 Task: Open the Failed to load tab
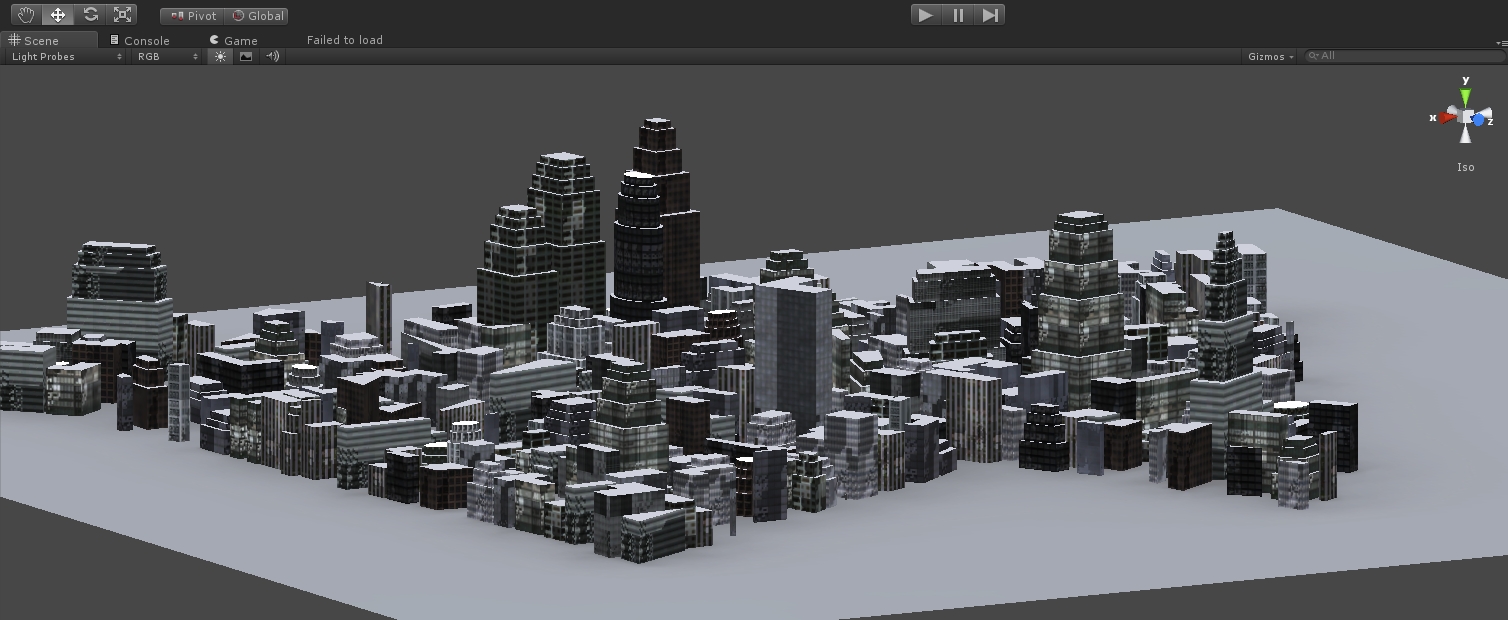(x=345, y=40)
